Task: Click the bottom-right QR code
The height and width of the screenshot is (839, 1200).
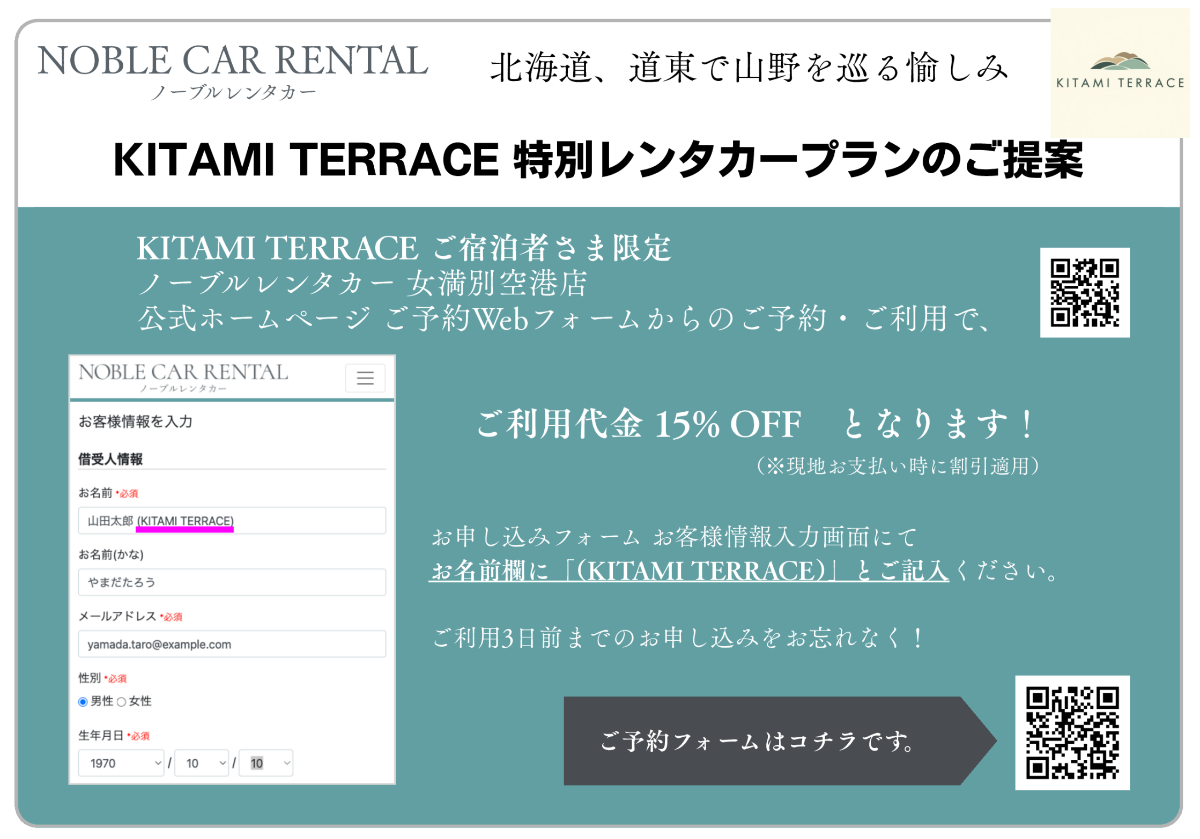Action: pyautogui.click(x=1072, y=733)
